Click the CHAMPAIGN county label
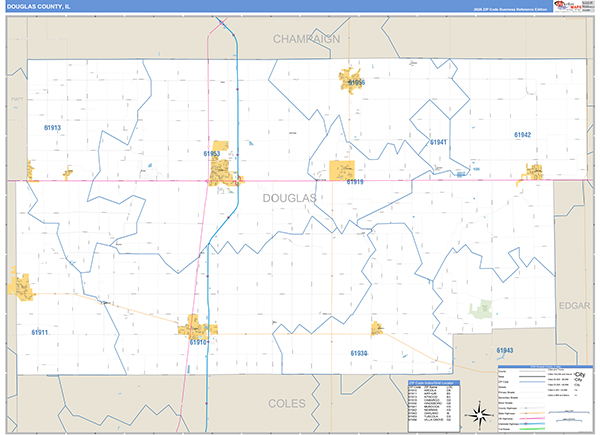The image size is (600, 435). click(306, 39)
